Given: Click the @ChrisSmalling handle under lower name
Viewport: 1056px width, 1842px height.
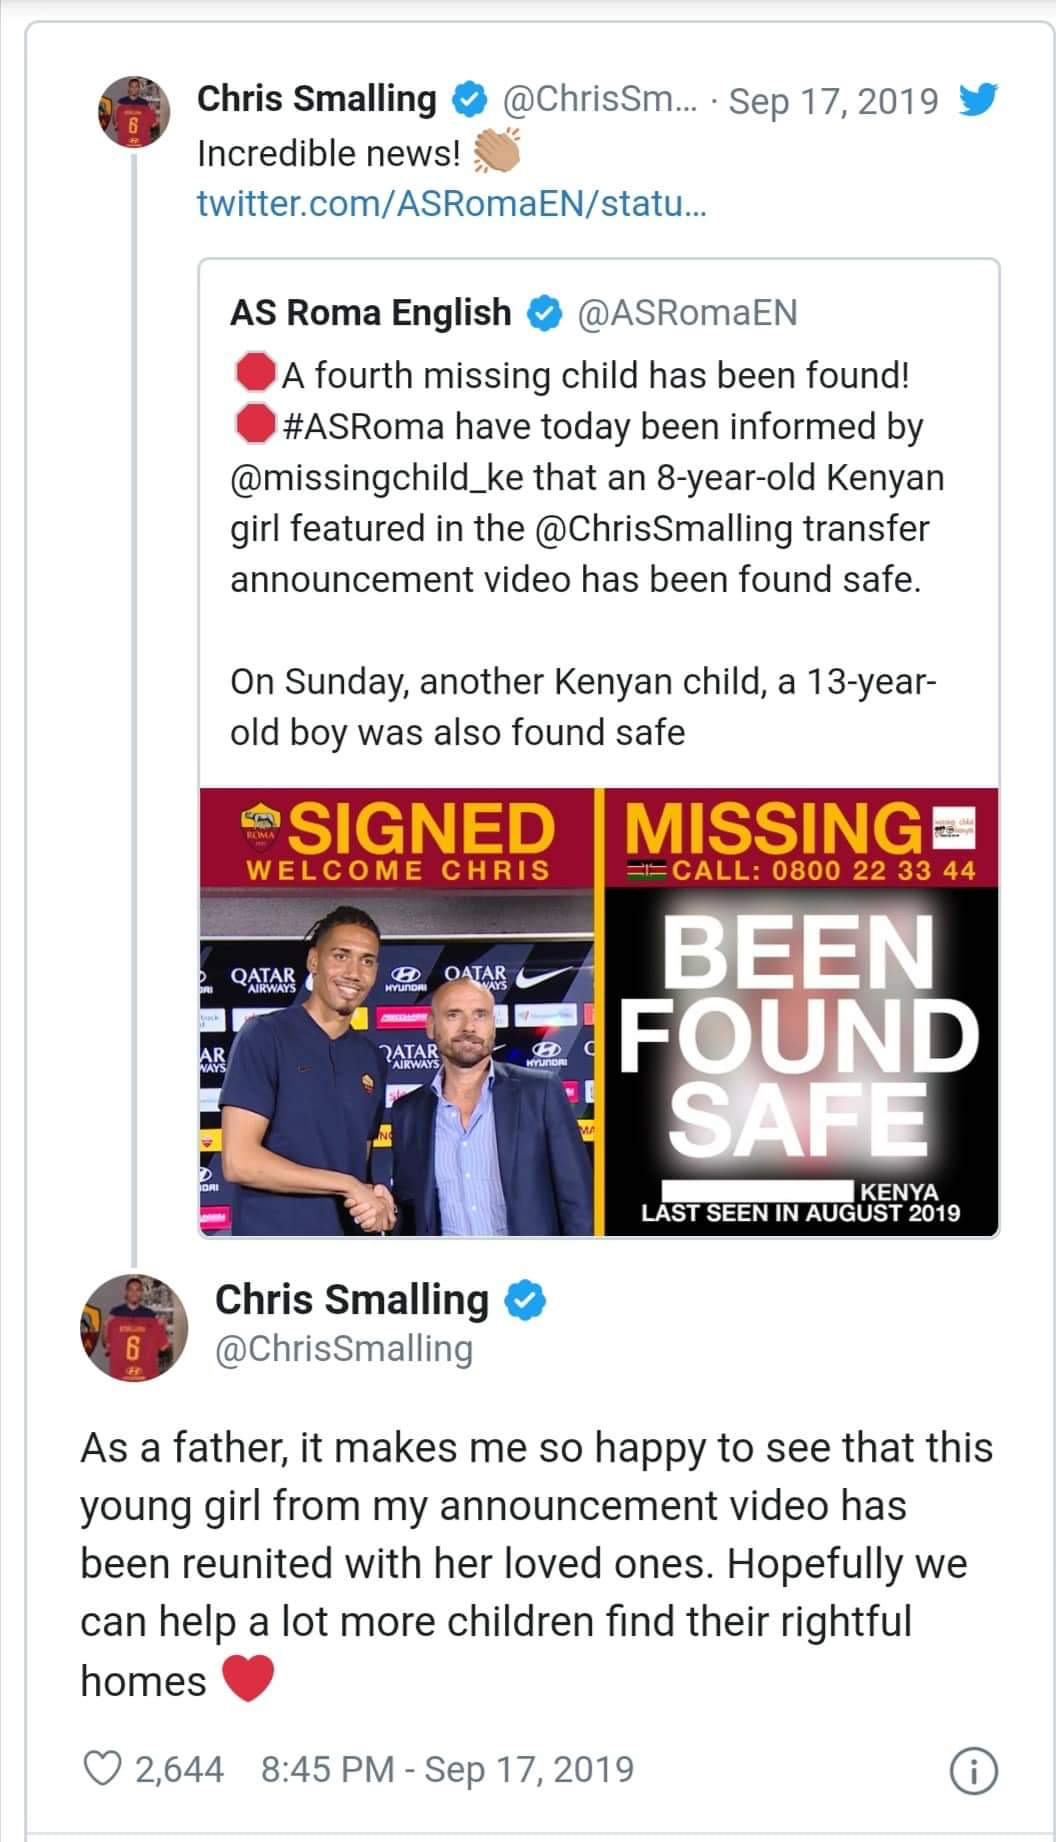Looking at the screenshot, I should coord(344,1348).
